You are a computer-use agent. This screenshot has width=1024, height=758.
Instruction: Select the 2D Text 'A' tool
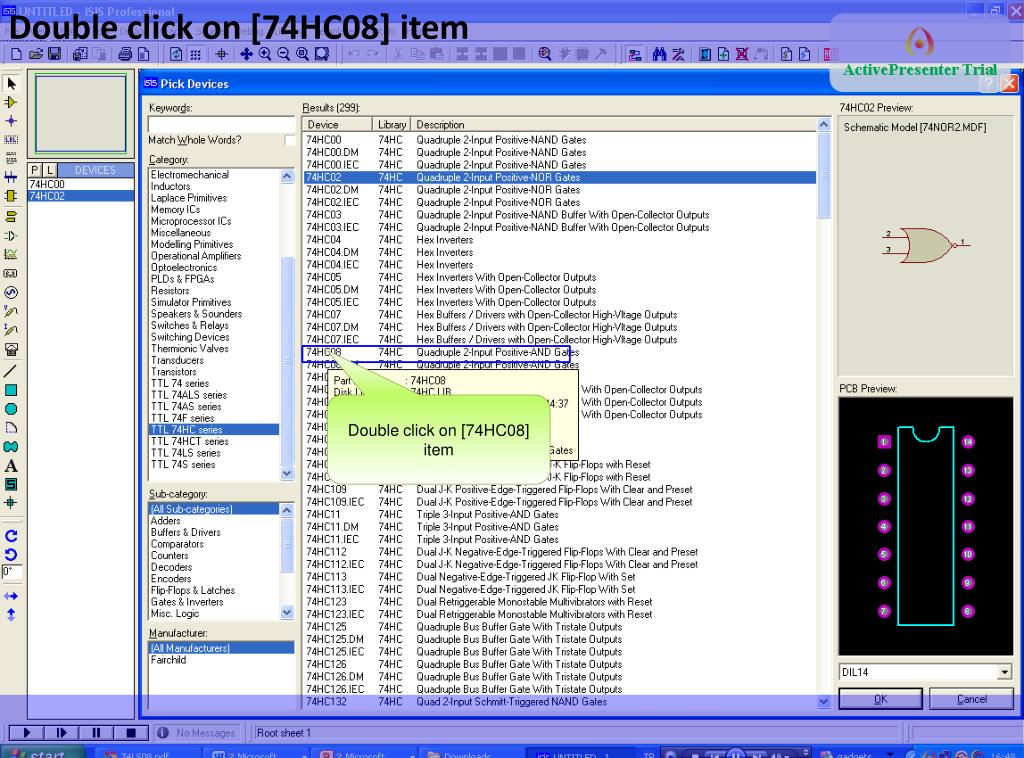pos(11,466)
